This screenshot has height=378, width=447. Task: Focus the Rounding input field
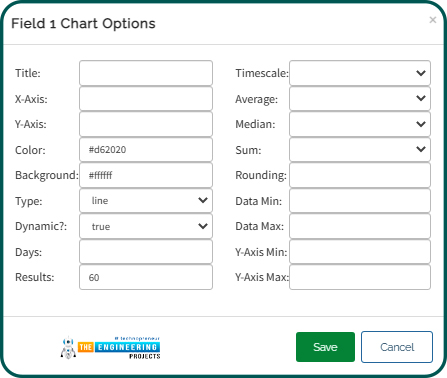click(x=360, y=175)
